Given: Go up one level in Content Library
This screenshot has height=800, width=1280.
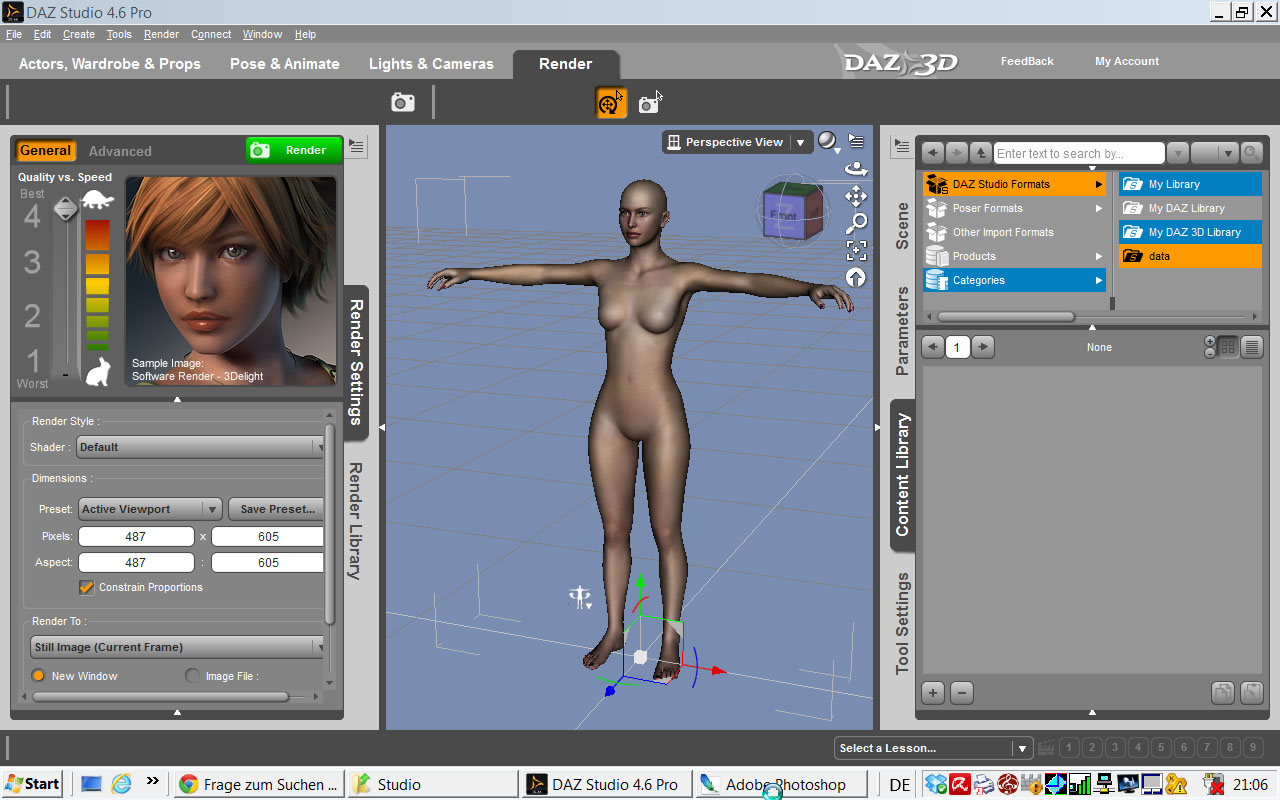Looking at the screenshot, I should pos(981,153).
